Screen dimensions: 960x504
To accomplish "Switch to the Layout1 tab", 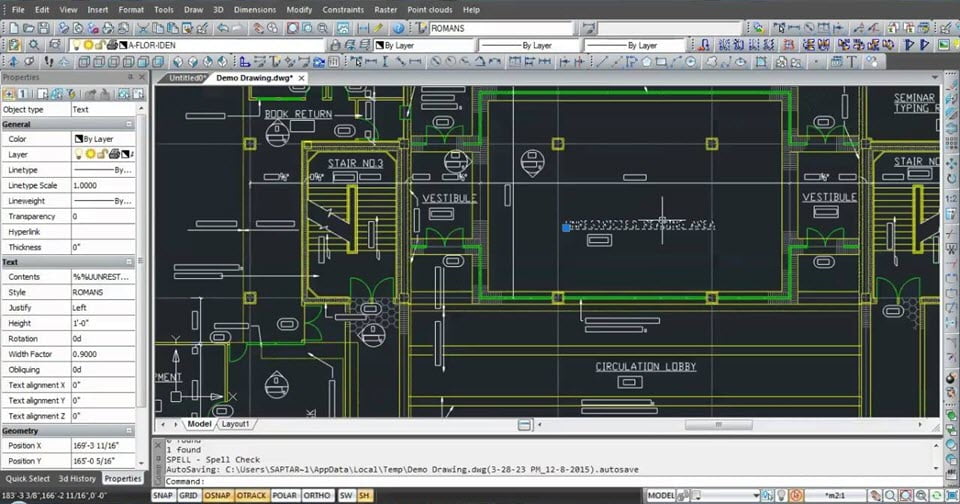I will coord(235,424).
